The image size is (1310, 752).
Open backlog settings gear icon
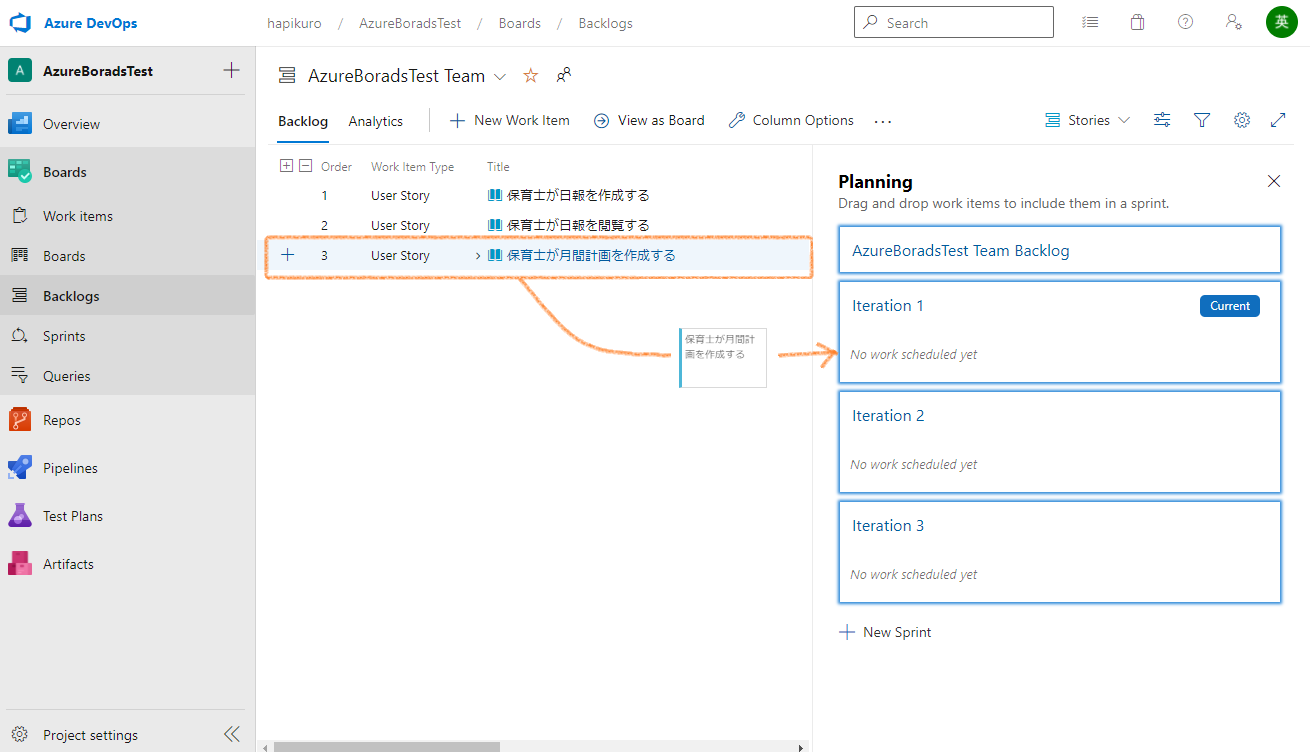(x=1242, y=120)
